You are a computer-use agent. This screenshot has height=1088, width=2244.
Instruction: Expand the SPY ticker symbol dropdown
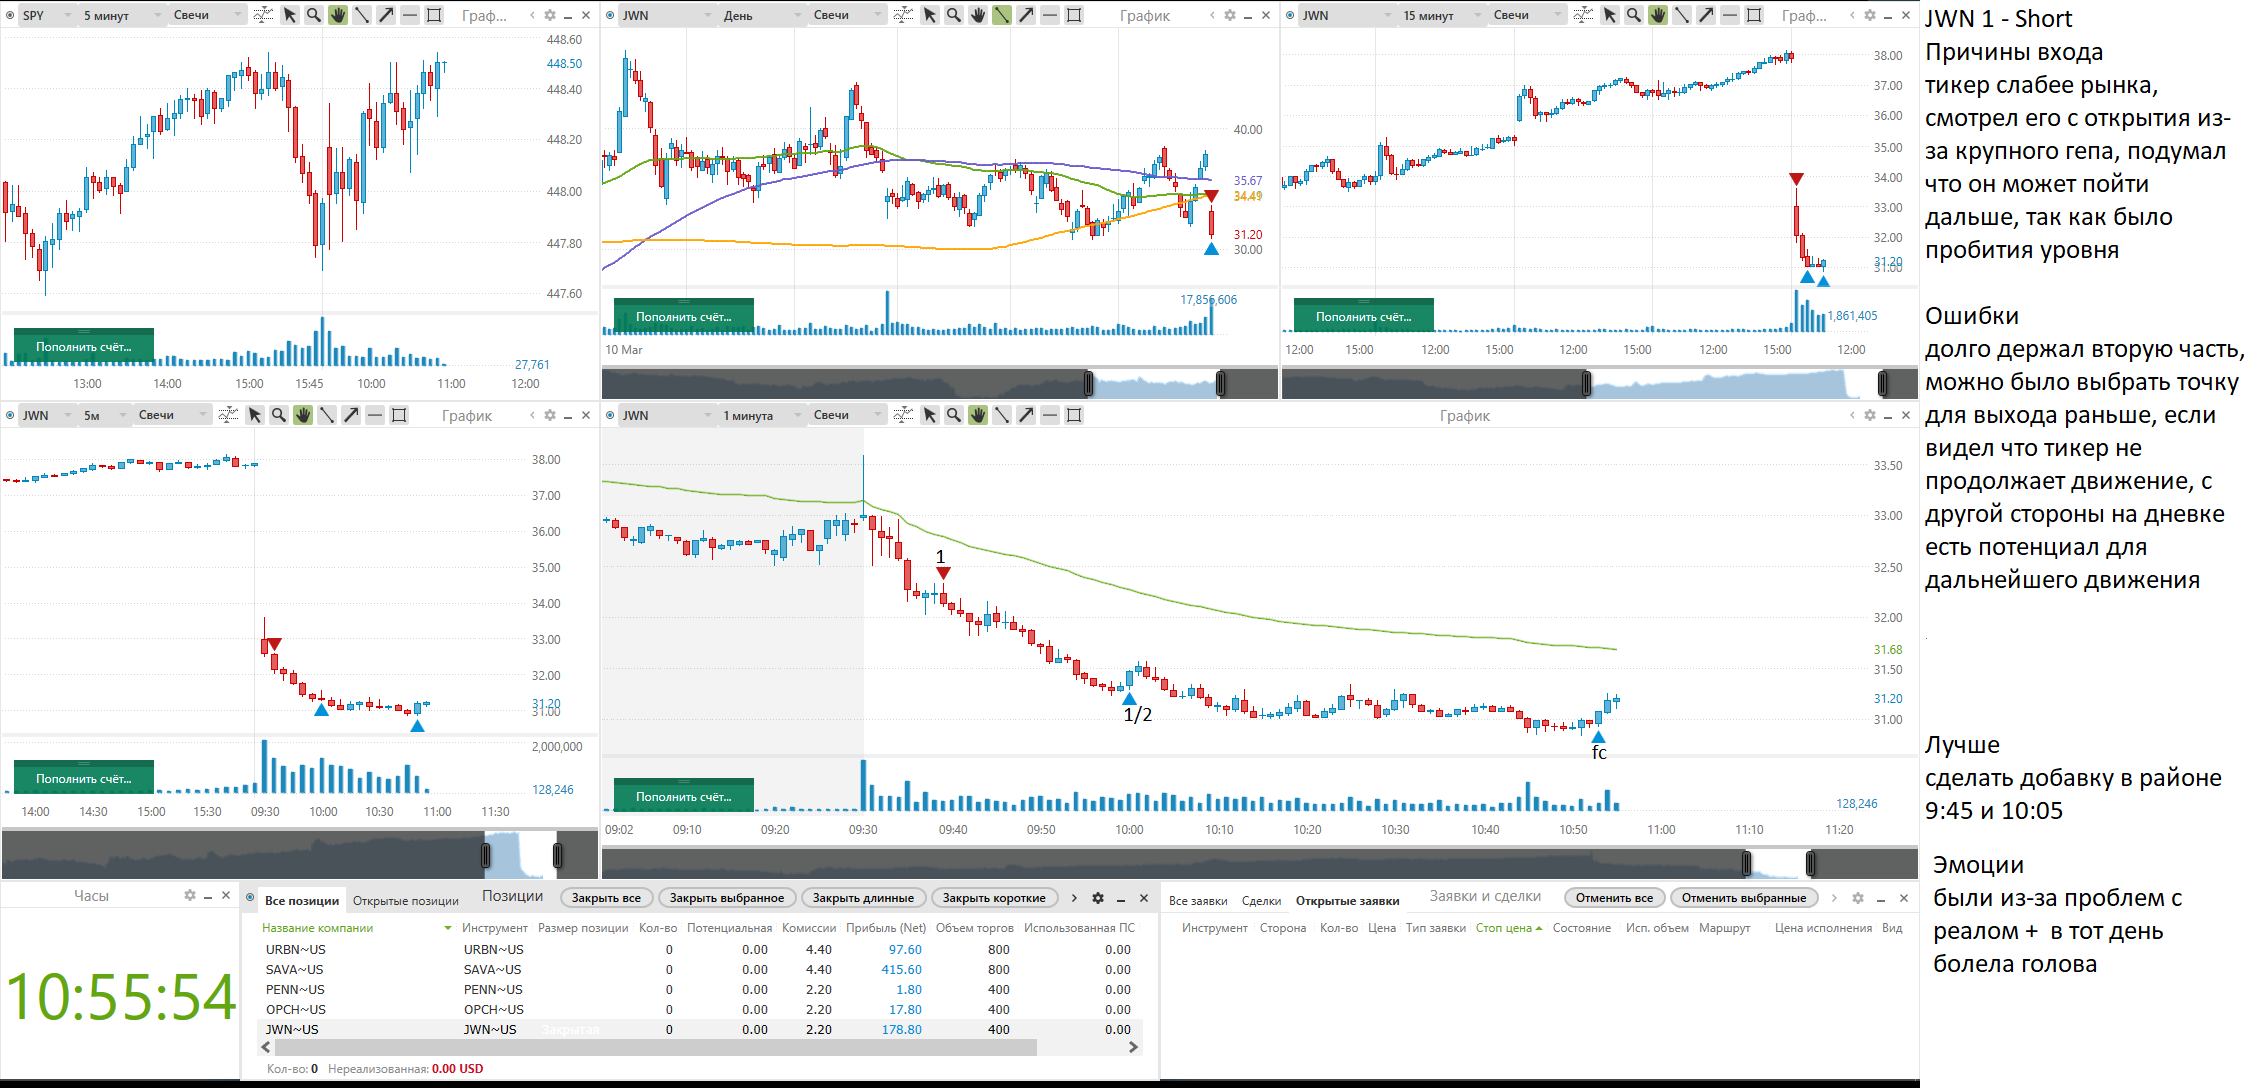(48, 15)
